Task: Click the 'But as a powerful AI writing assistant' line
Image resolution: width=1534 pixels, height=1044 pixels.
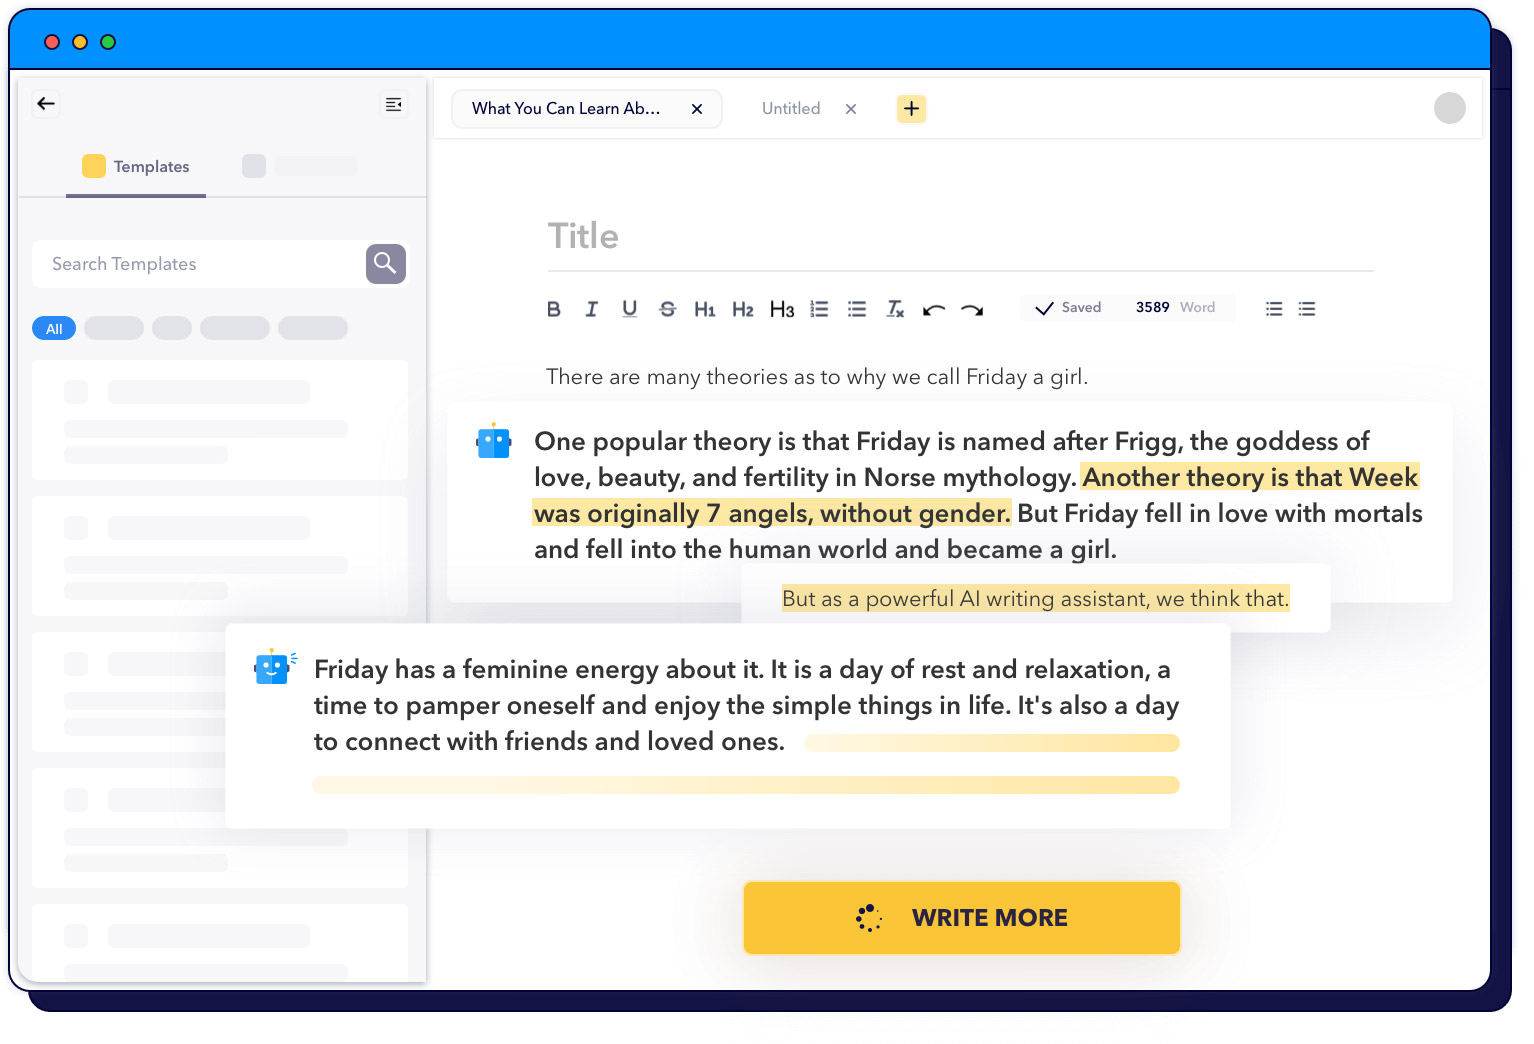Action: pyautogui.click(x=1036, y=598)
